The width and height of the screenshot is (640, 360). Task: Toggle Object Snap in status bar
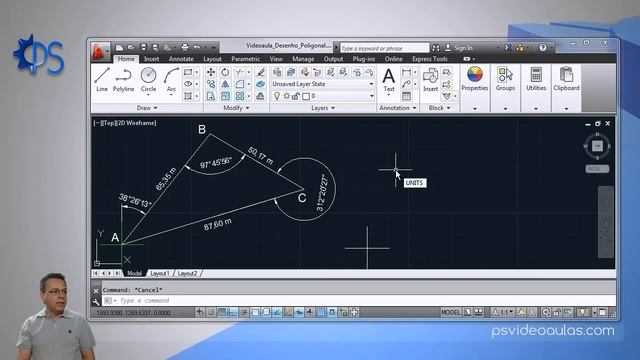[x=255, y=312]
